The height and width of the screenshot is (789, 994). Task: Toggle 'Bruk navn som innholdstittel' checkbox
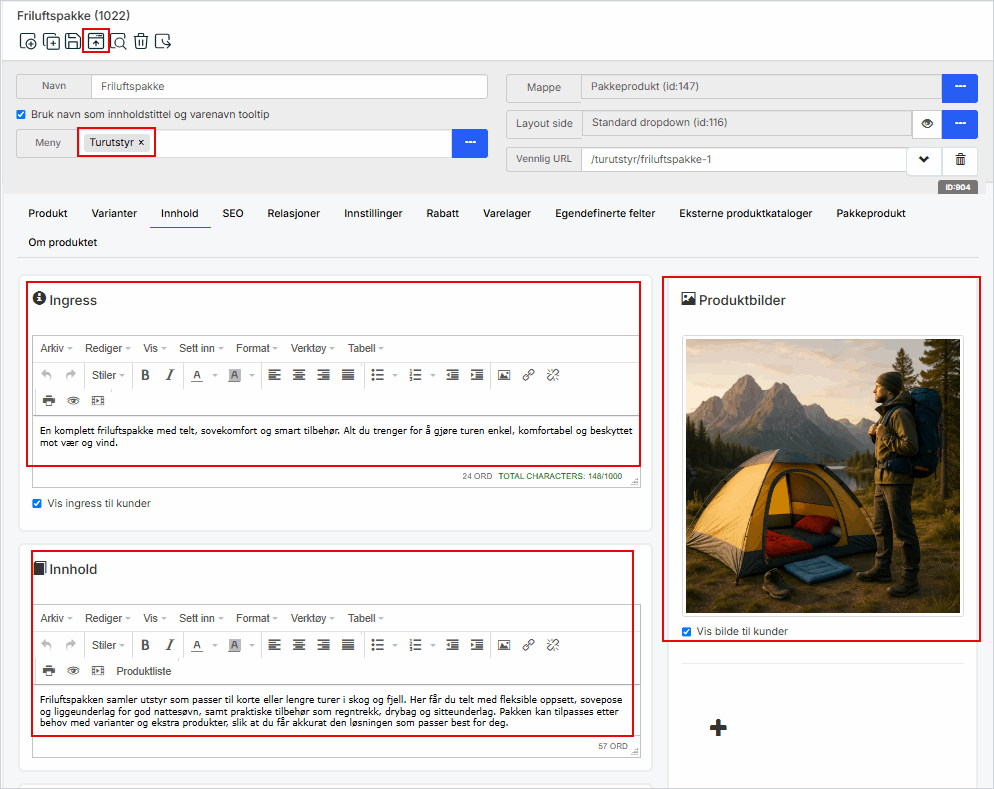click(x=22, y=114)
